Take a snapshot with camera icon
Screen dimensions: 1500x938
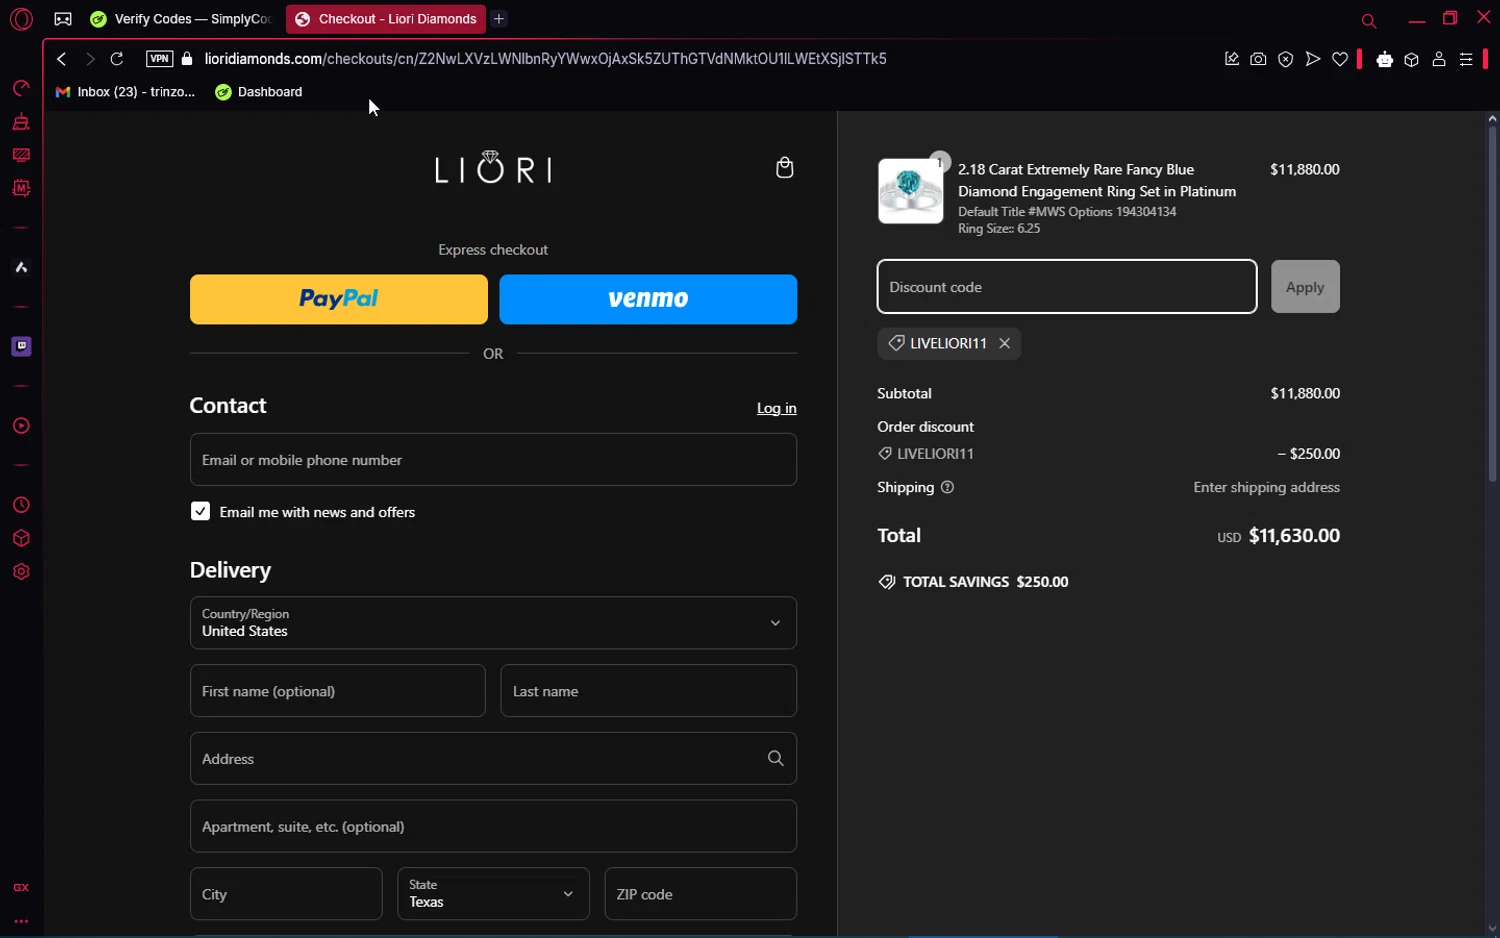(x=1258, y=59)
